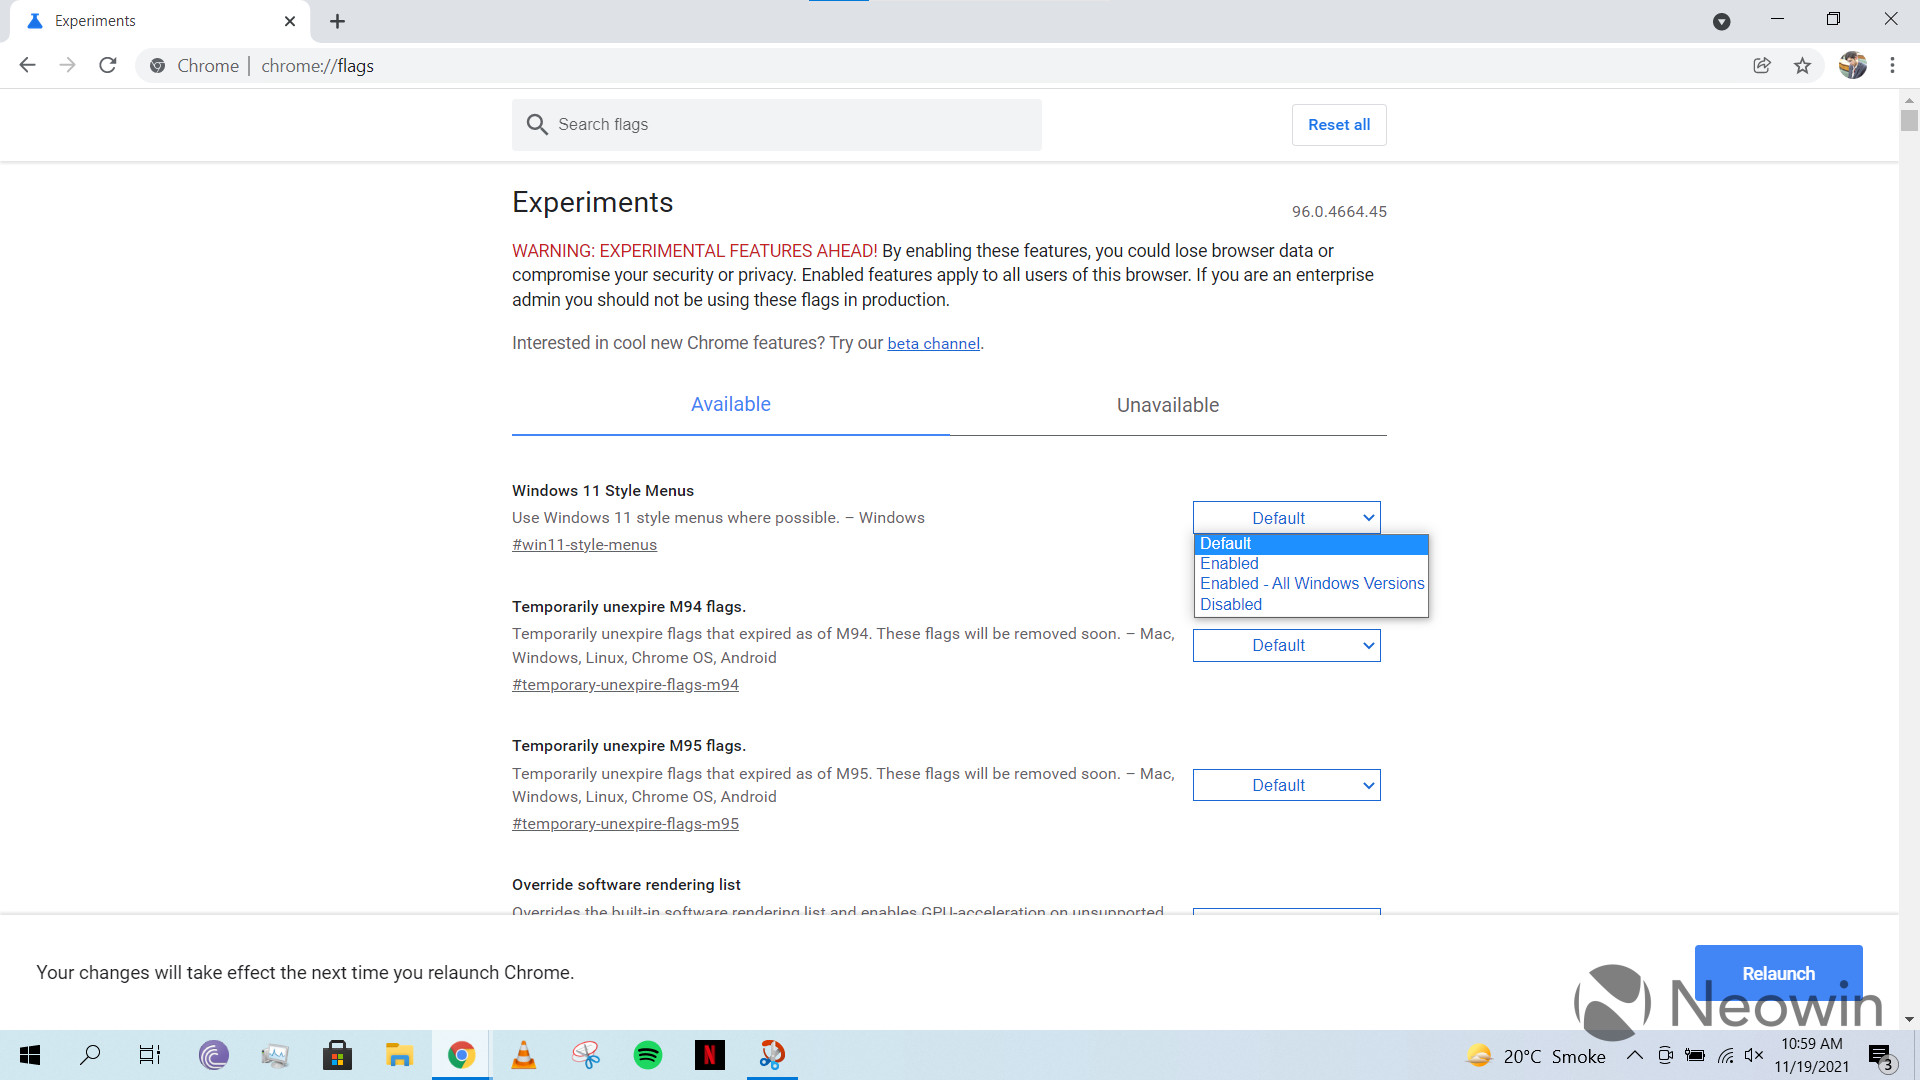Click the share icon in the address bar
This screenshot has height=1080, width=1920.
pos(1761,65)
